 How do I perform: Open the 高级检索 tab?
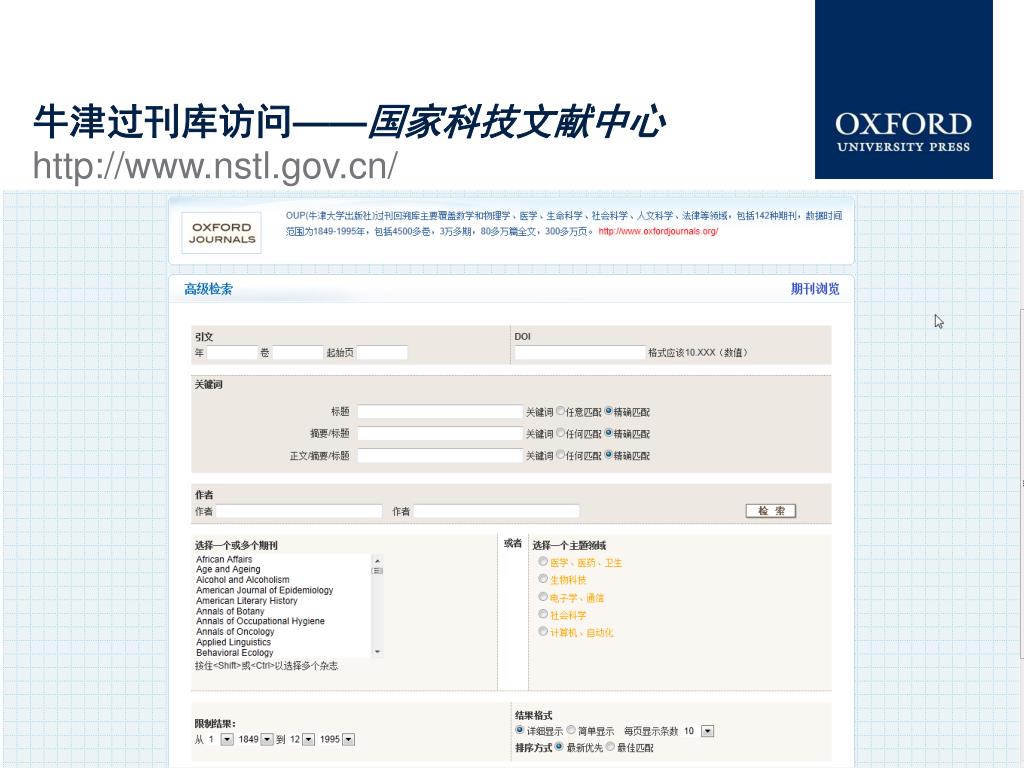coord(208,289)
